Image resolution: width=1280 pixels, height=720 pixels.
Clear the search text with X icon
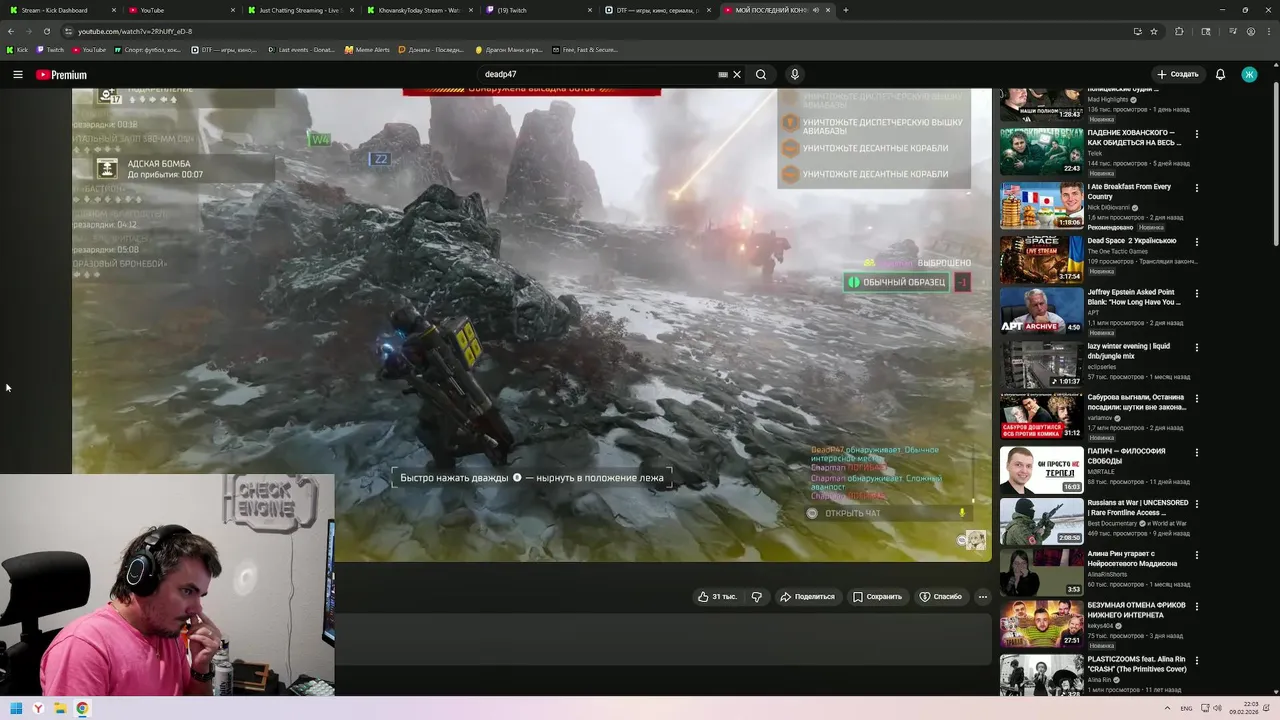[x=737, y=75]
